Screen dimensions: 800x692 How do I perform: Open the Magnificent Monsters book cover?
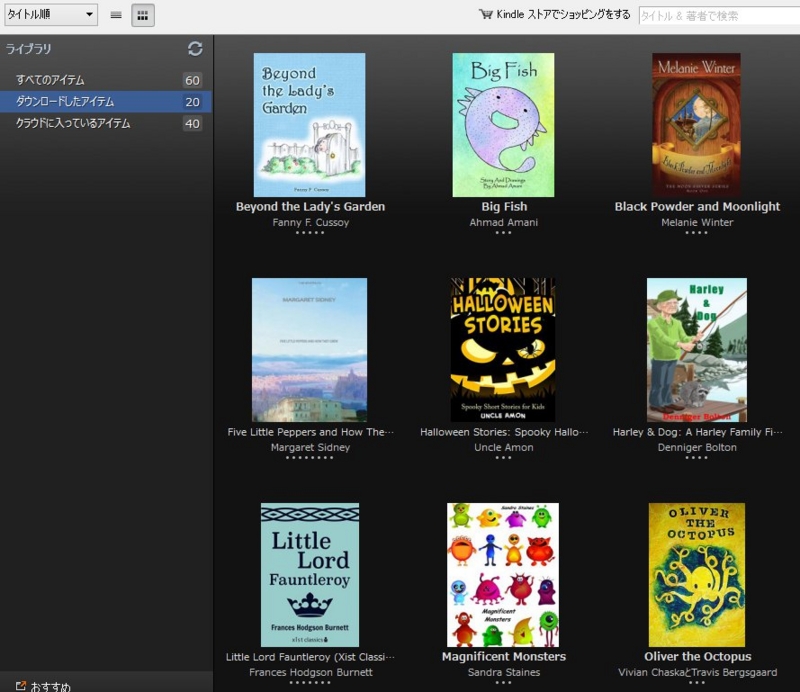(503, 575)
